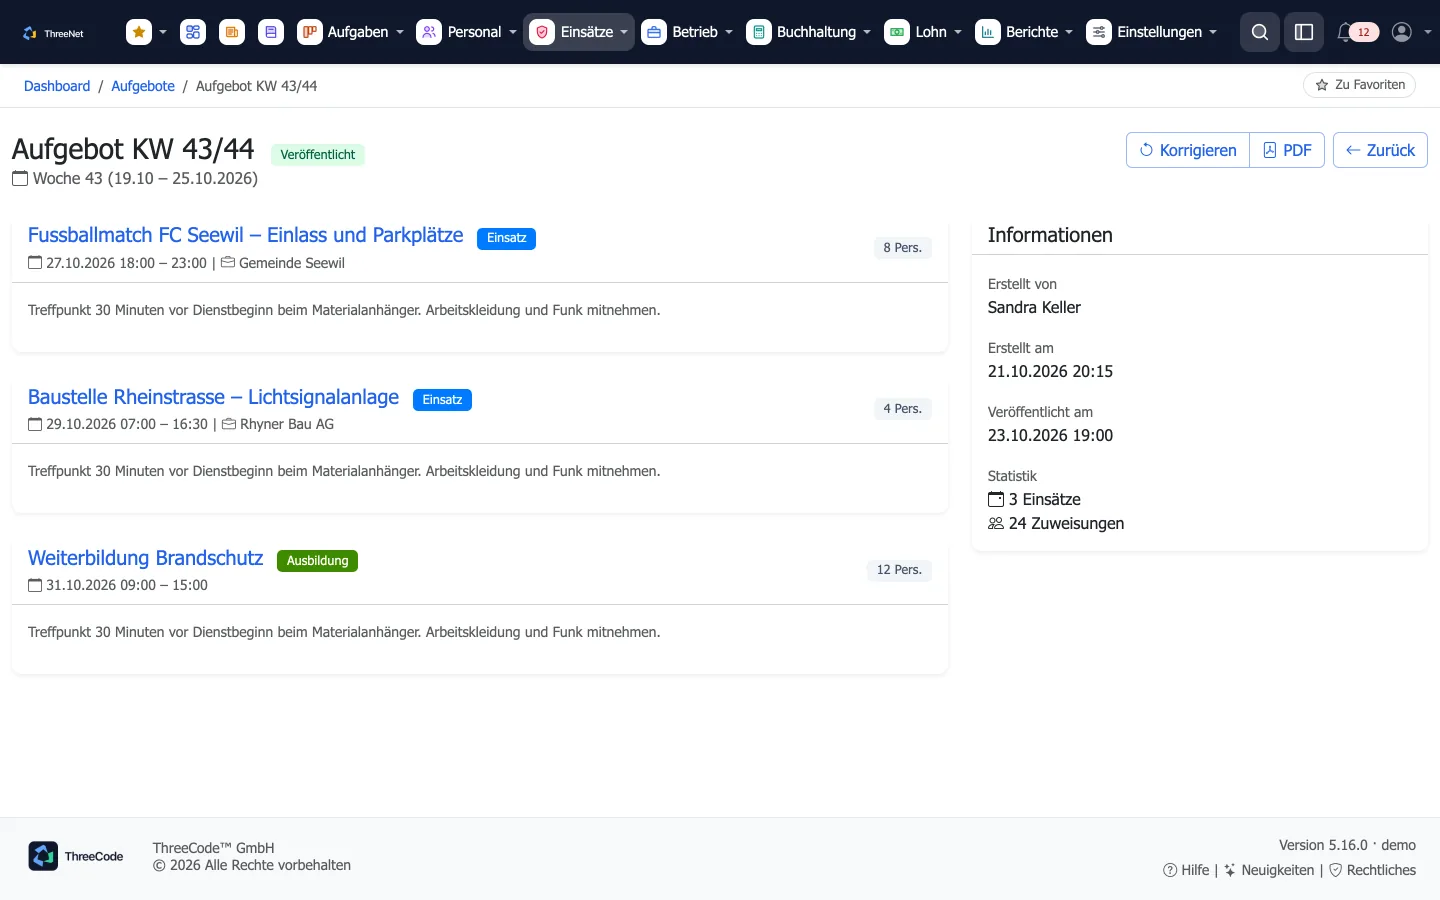1440x900 pixels.
Task: Add page via Zu Favoriten star toggle
Action: click(1359, 85)
